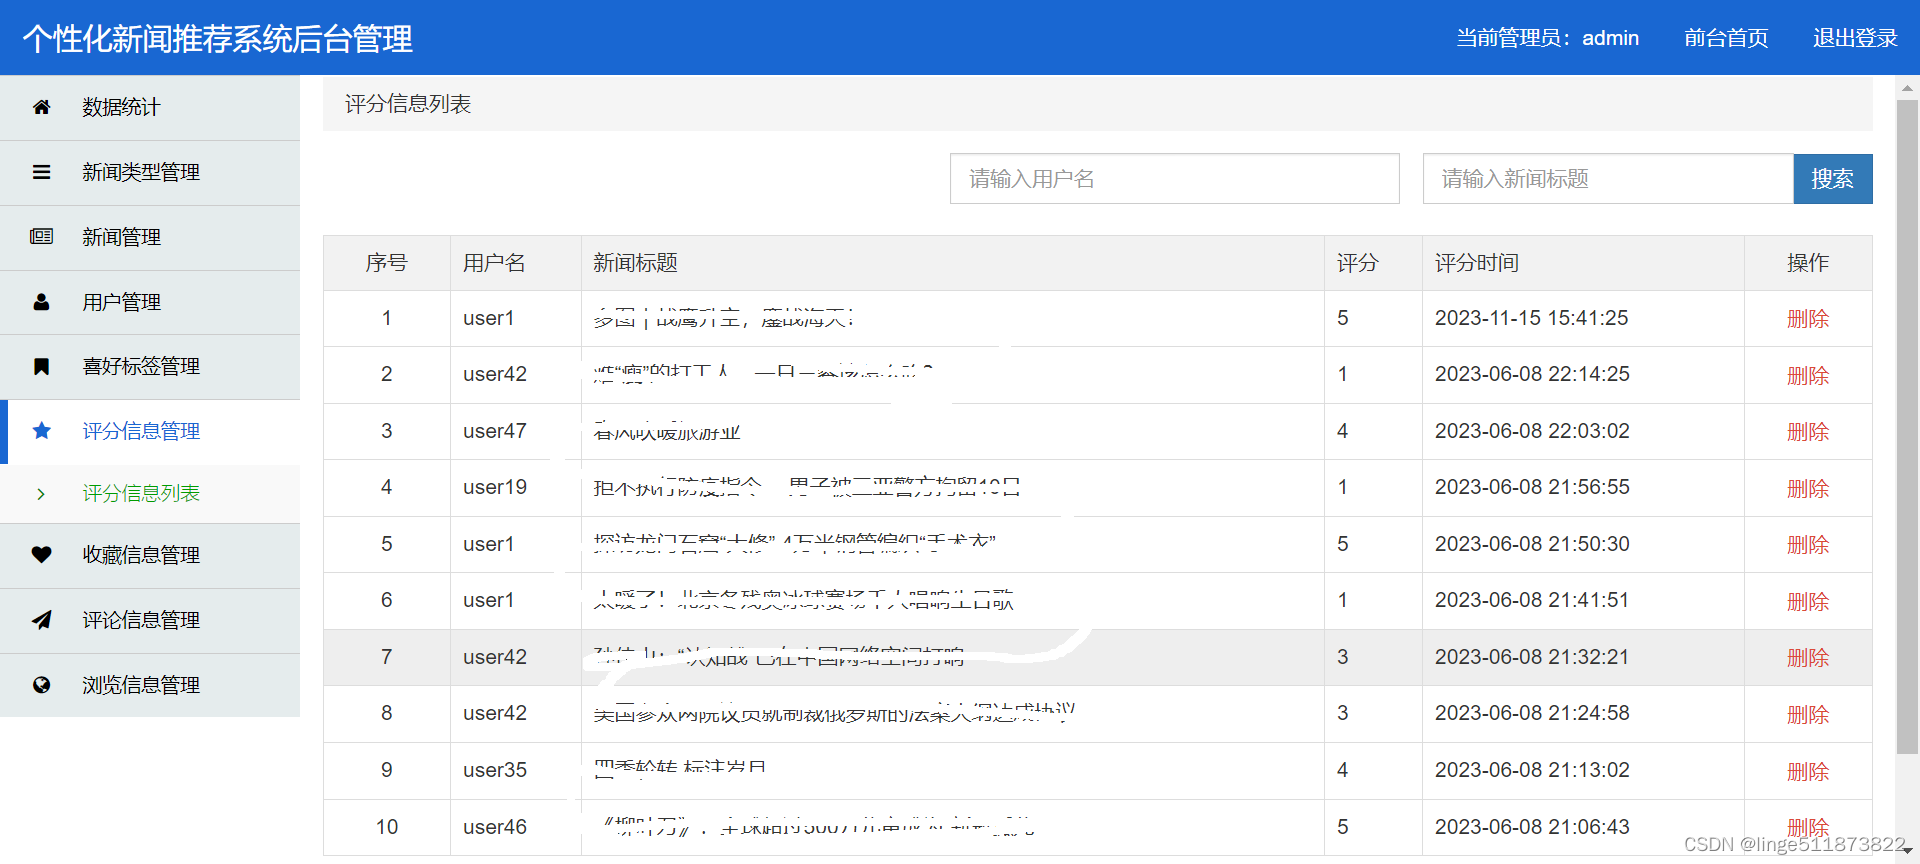Click username user46 in row 10

(494, 827)
